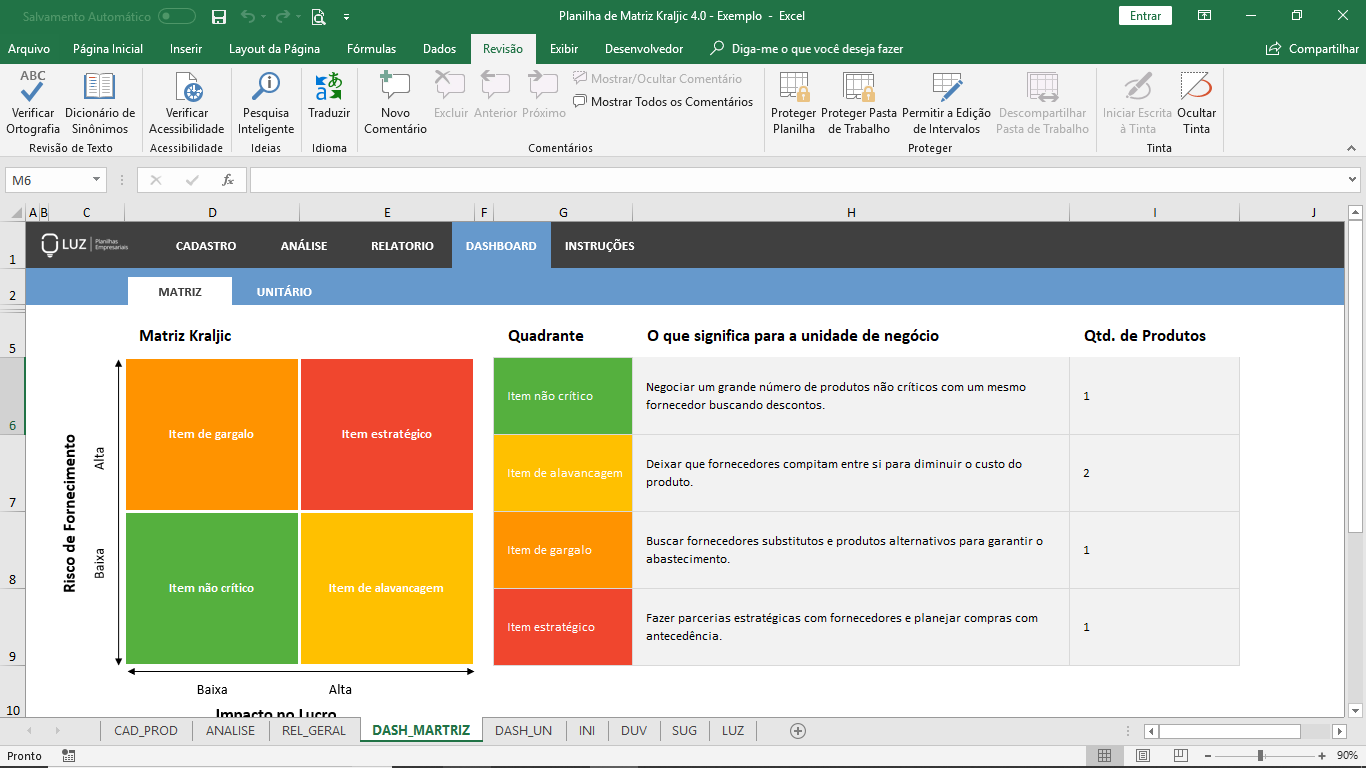Open the Quick Access Toolbar customize menu
The width and height of the screenshot is (1366, 768).
[347, 16]
